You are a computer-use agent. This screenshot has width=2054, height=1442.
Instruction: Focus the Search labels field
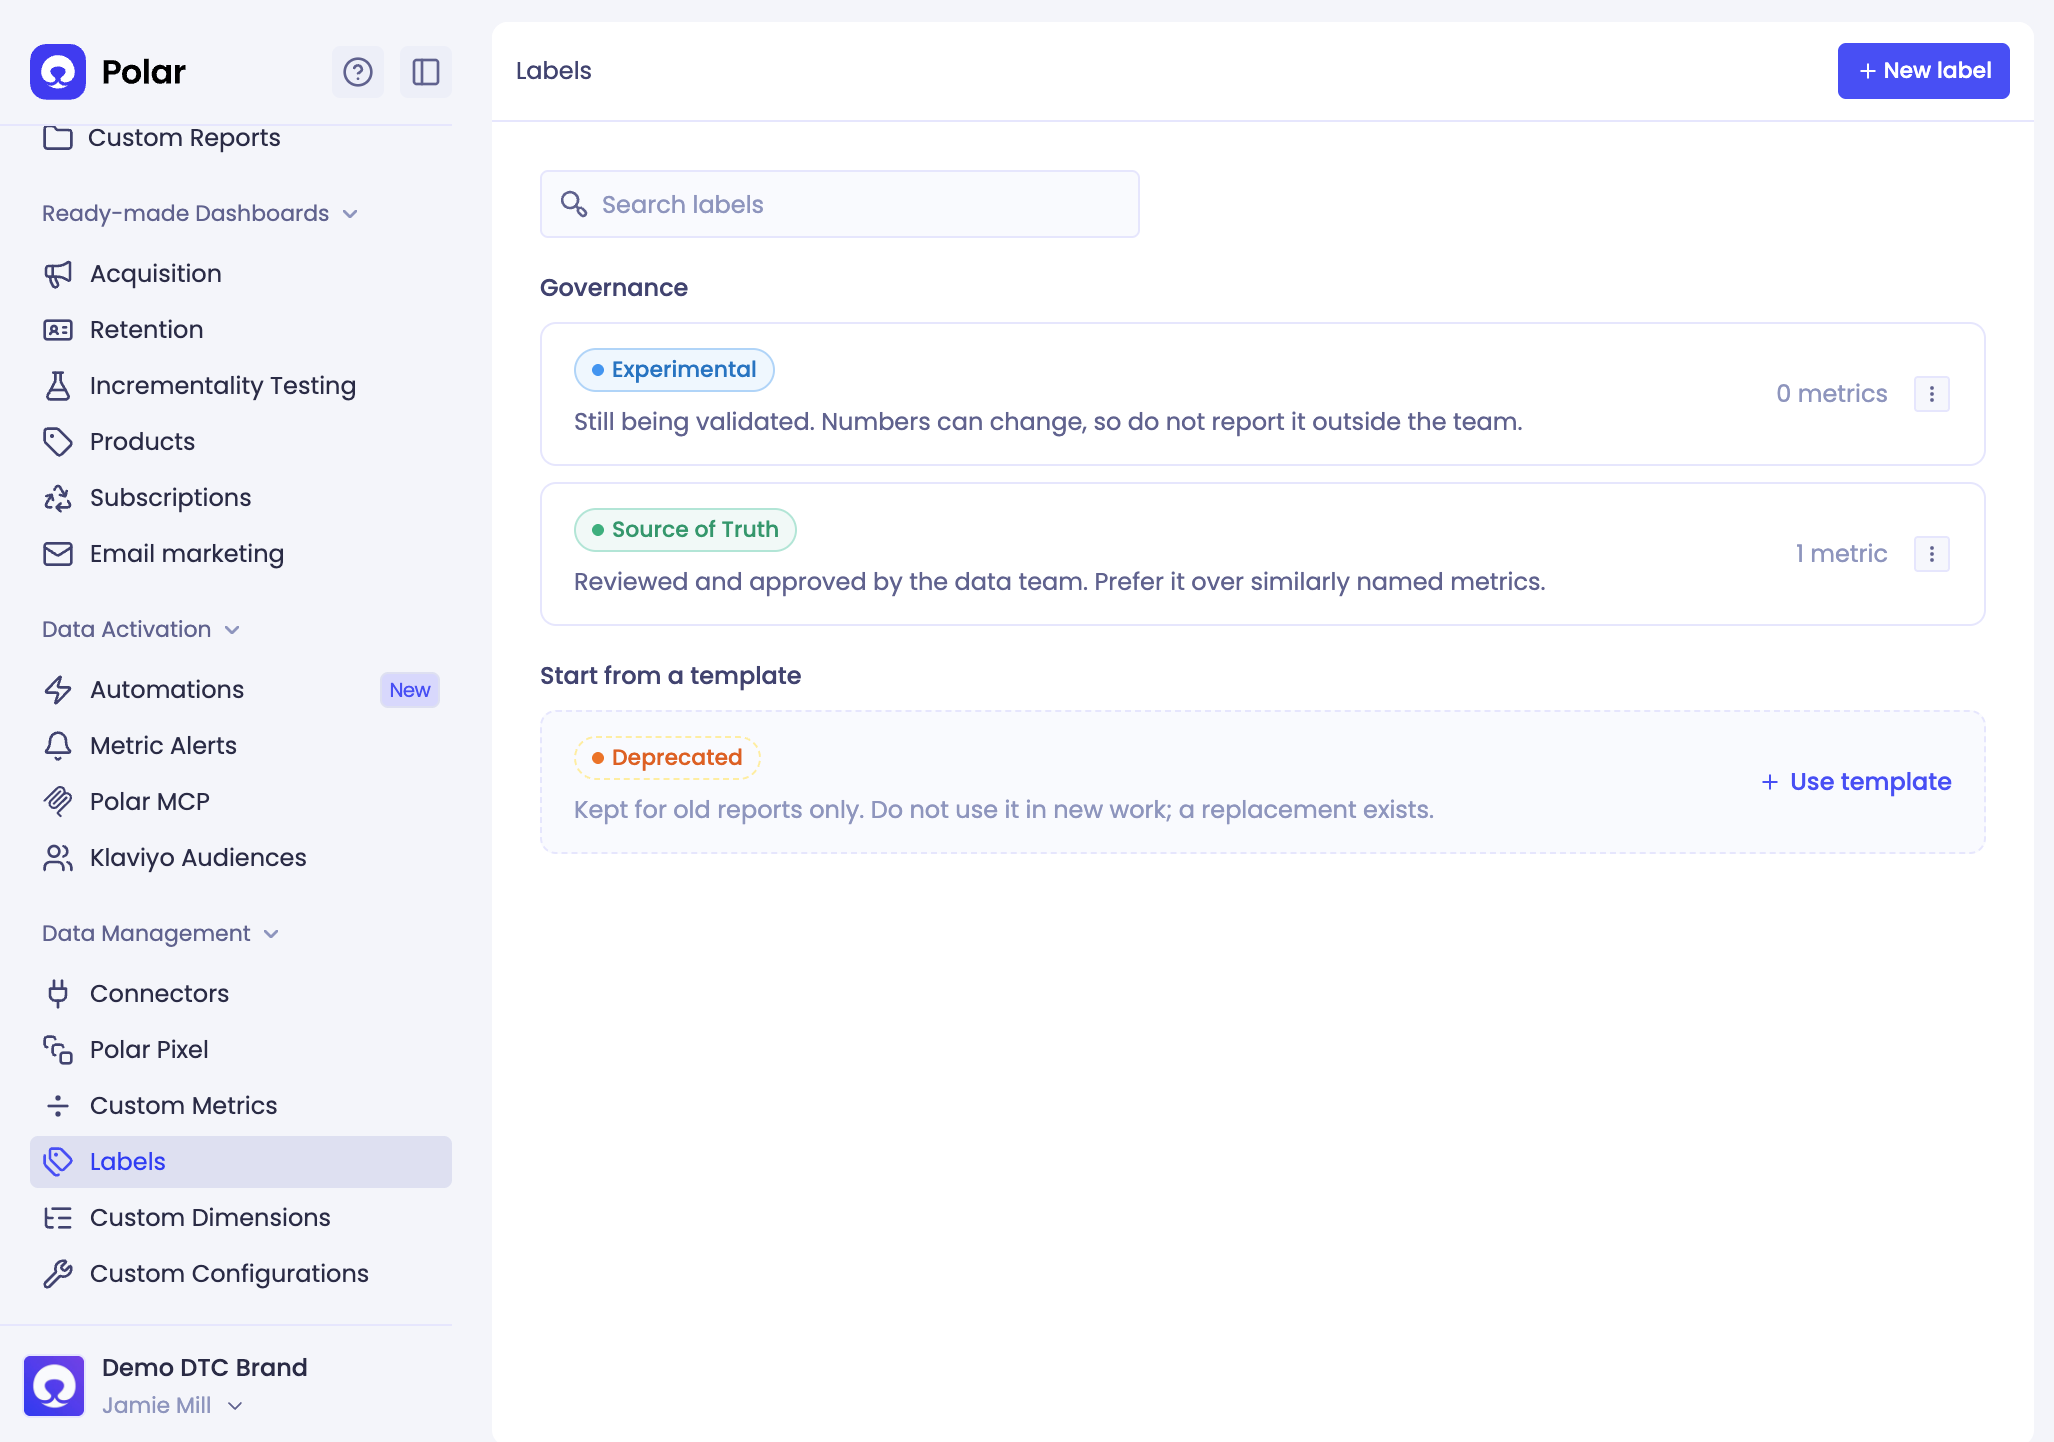coord(840,204)
